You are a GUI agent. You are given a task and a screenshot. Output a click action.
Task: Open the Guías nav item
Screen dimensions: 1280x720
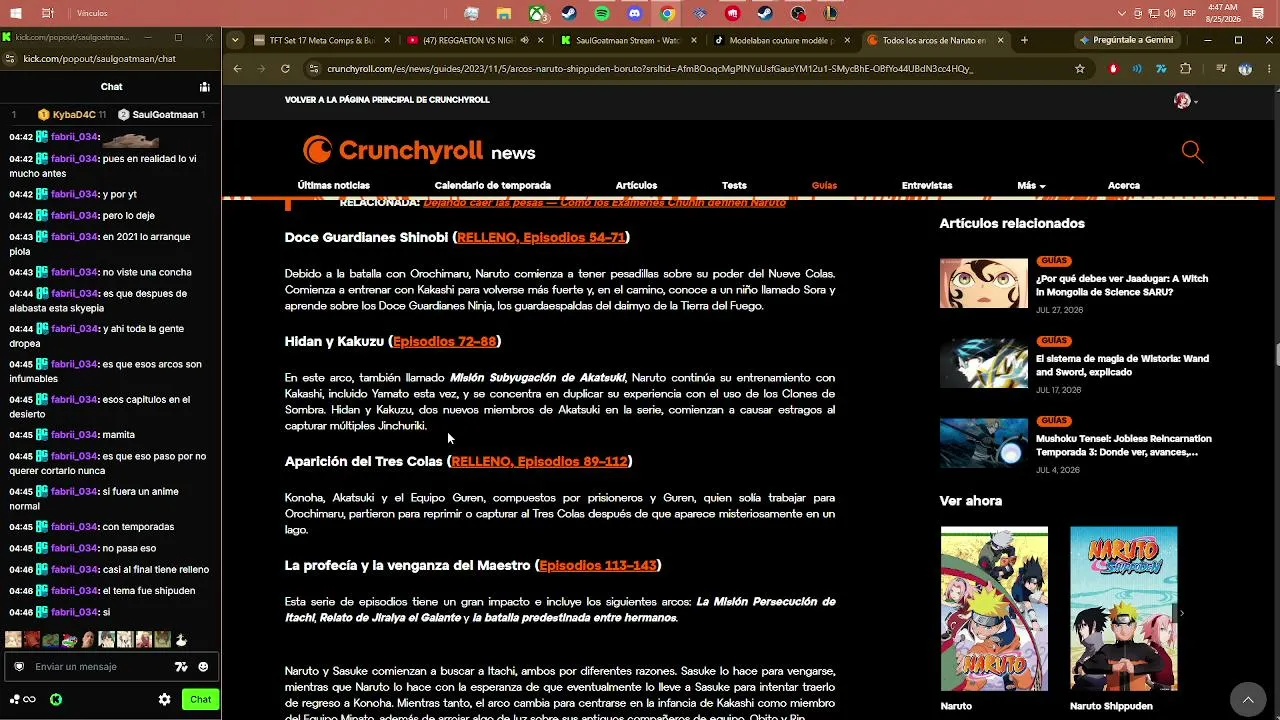[x=824, y=186]
